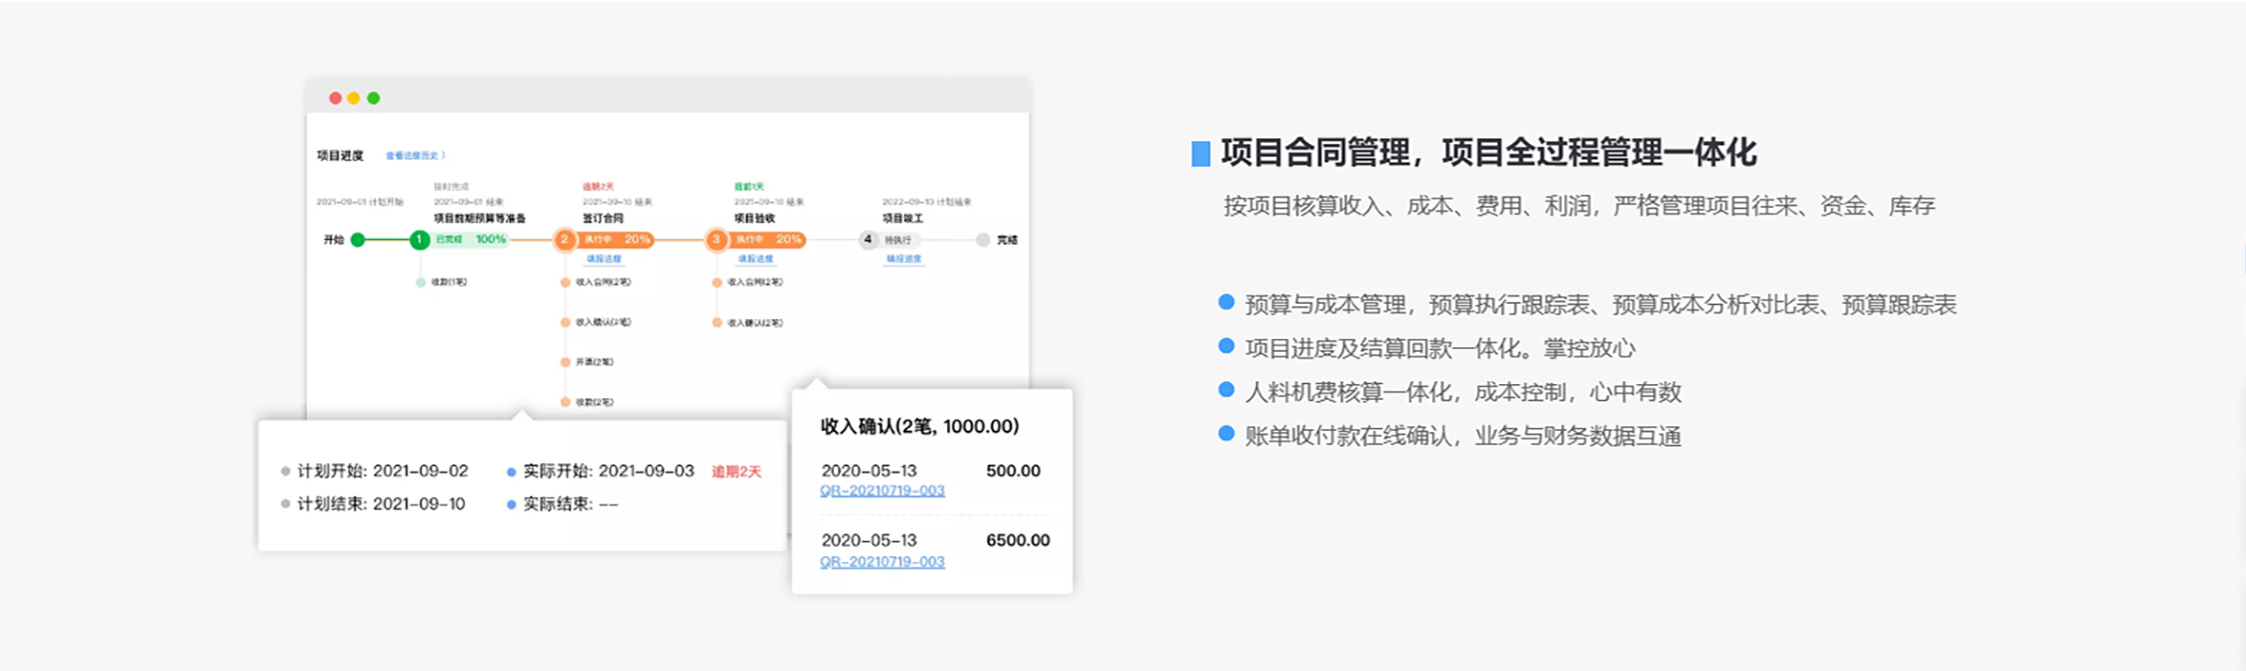Click the 开票(2笔) node
2246x671 pixels.
click(594, 362)
